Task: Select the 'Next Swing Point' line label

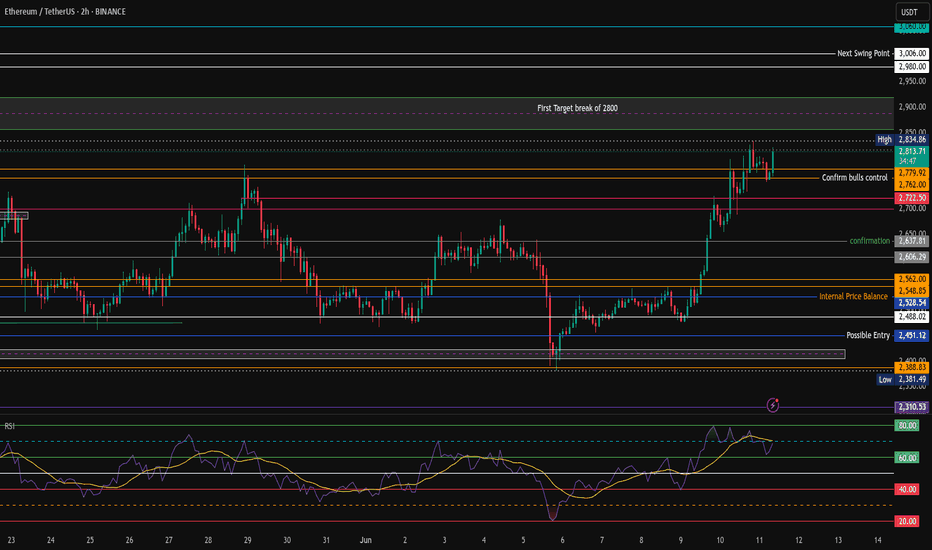Action: pos(863,54)
